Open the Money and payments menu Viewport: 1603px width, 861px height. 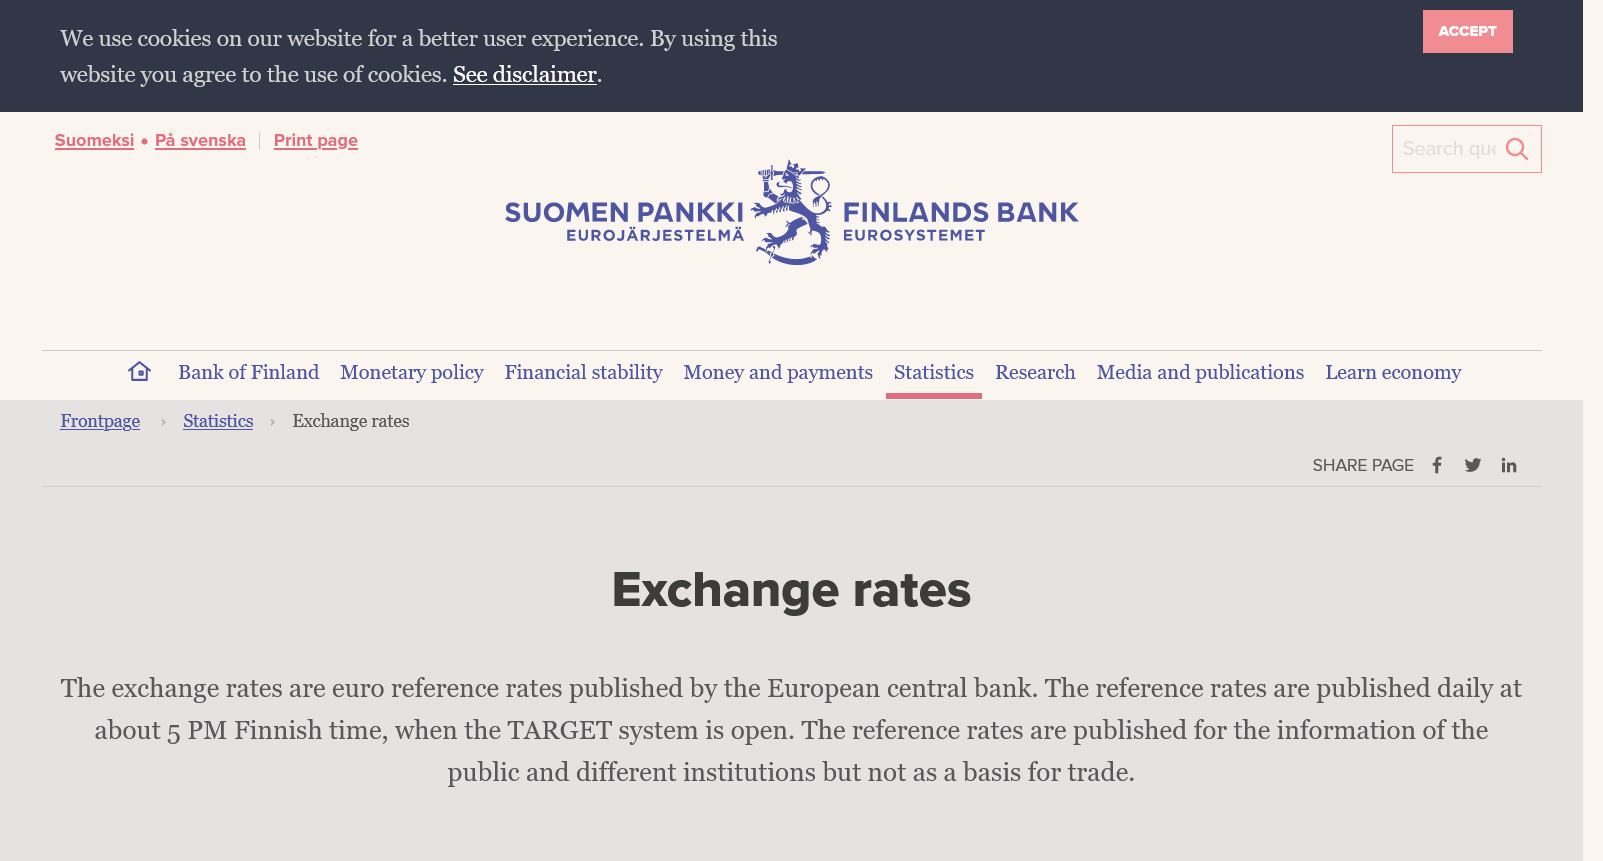[x=778, y=372]
